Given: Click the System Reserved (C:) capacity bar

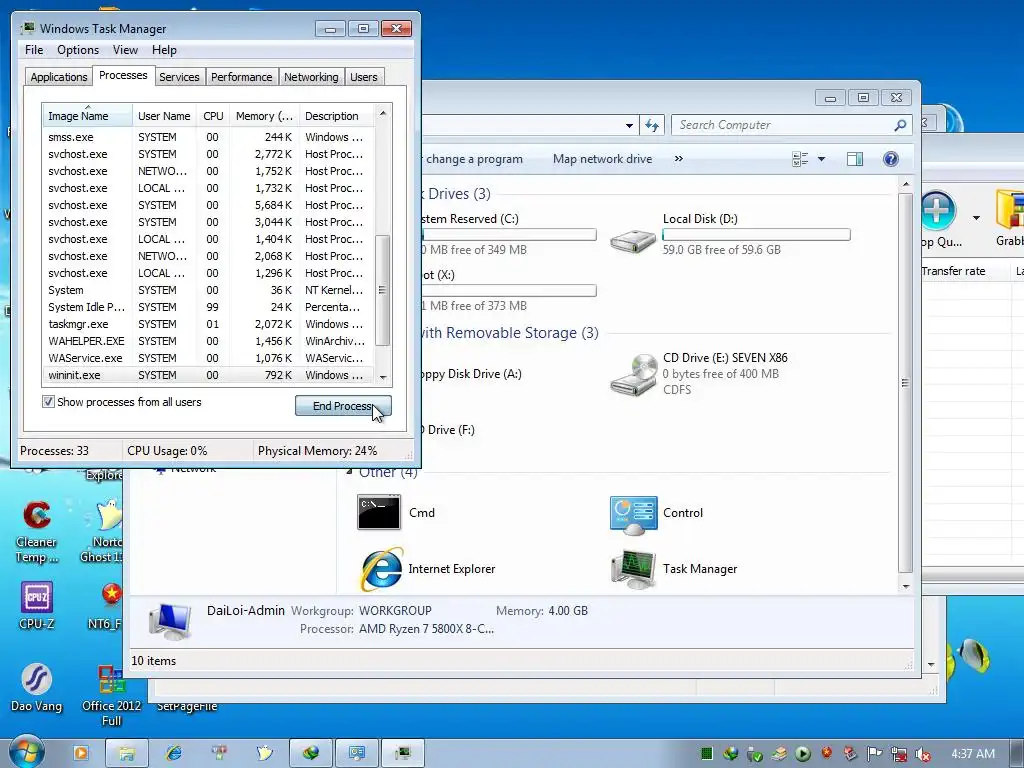Looking at the screenshot, I should pos(509,234).
